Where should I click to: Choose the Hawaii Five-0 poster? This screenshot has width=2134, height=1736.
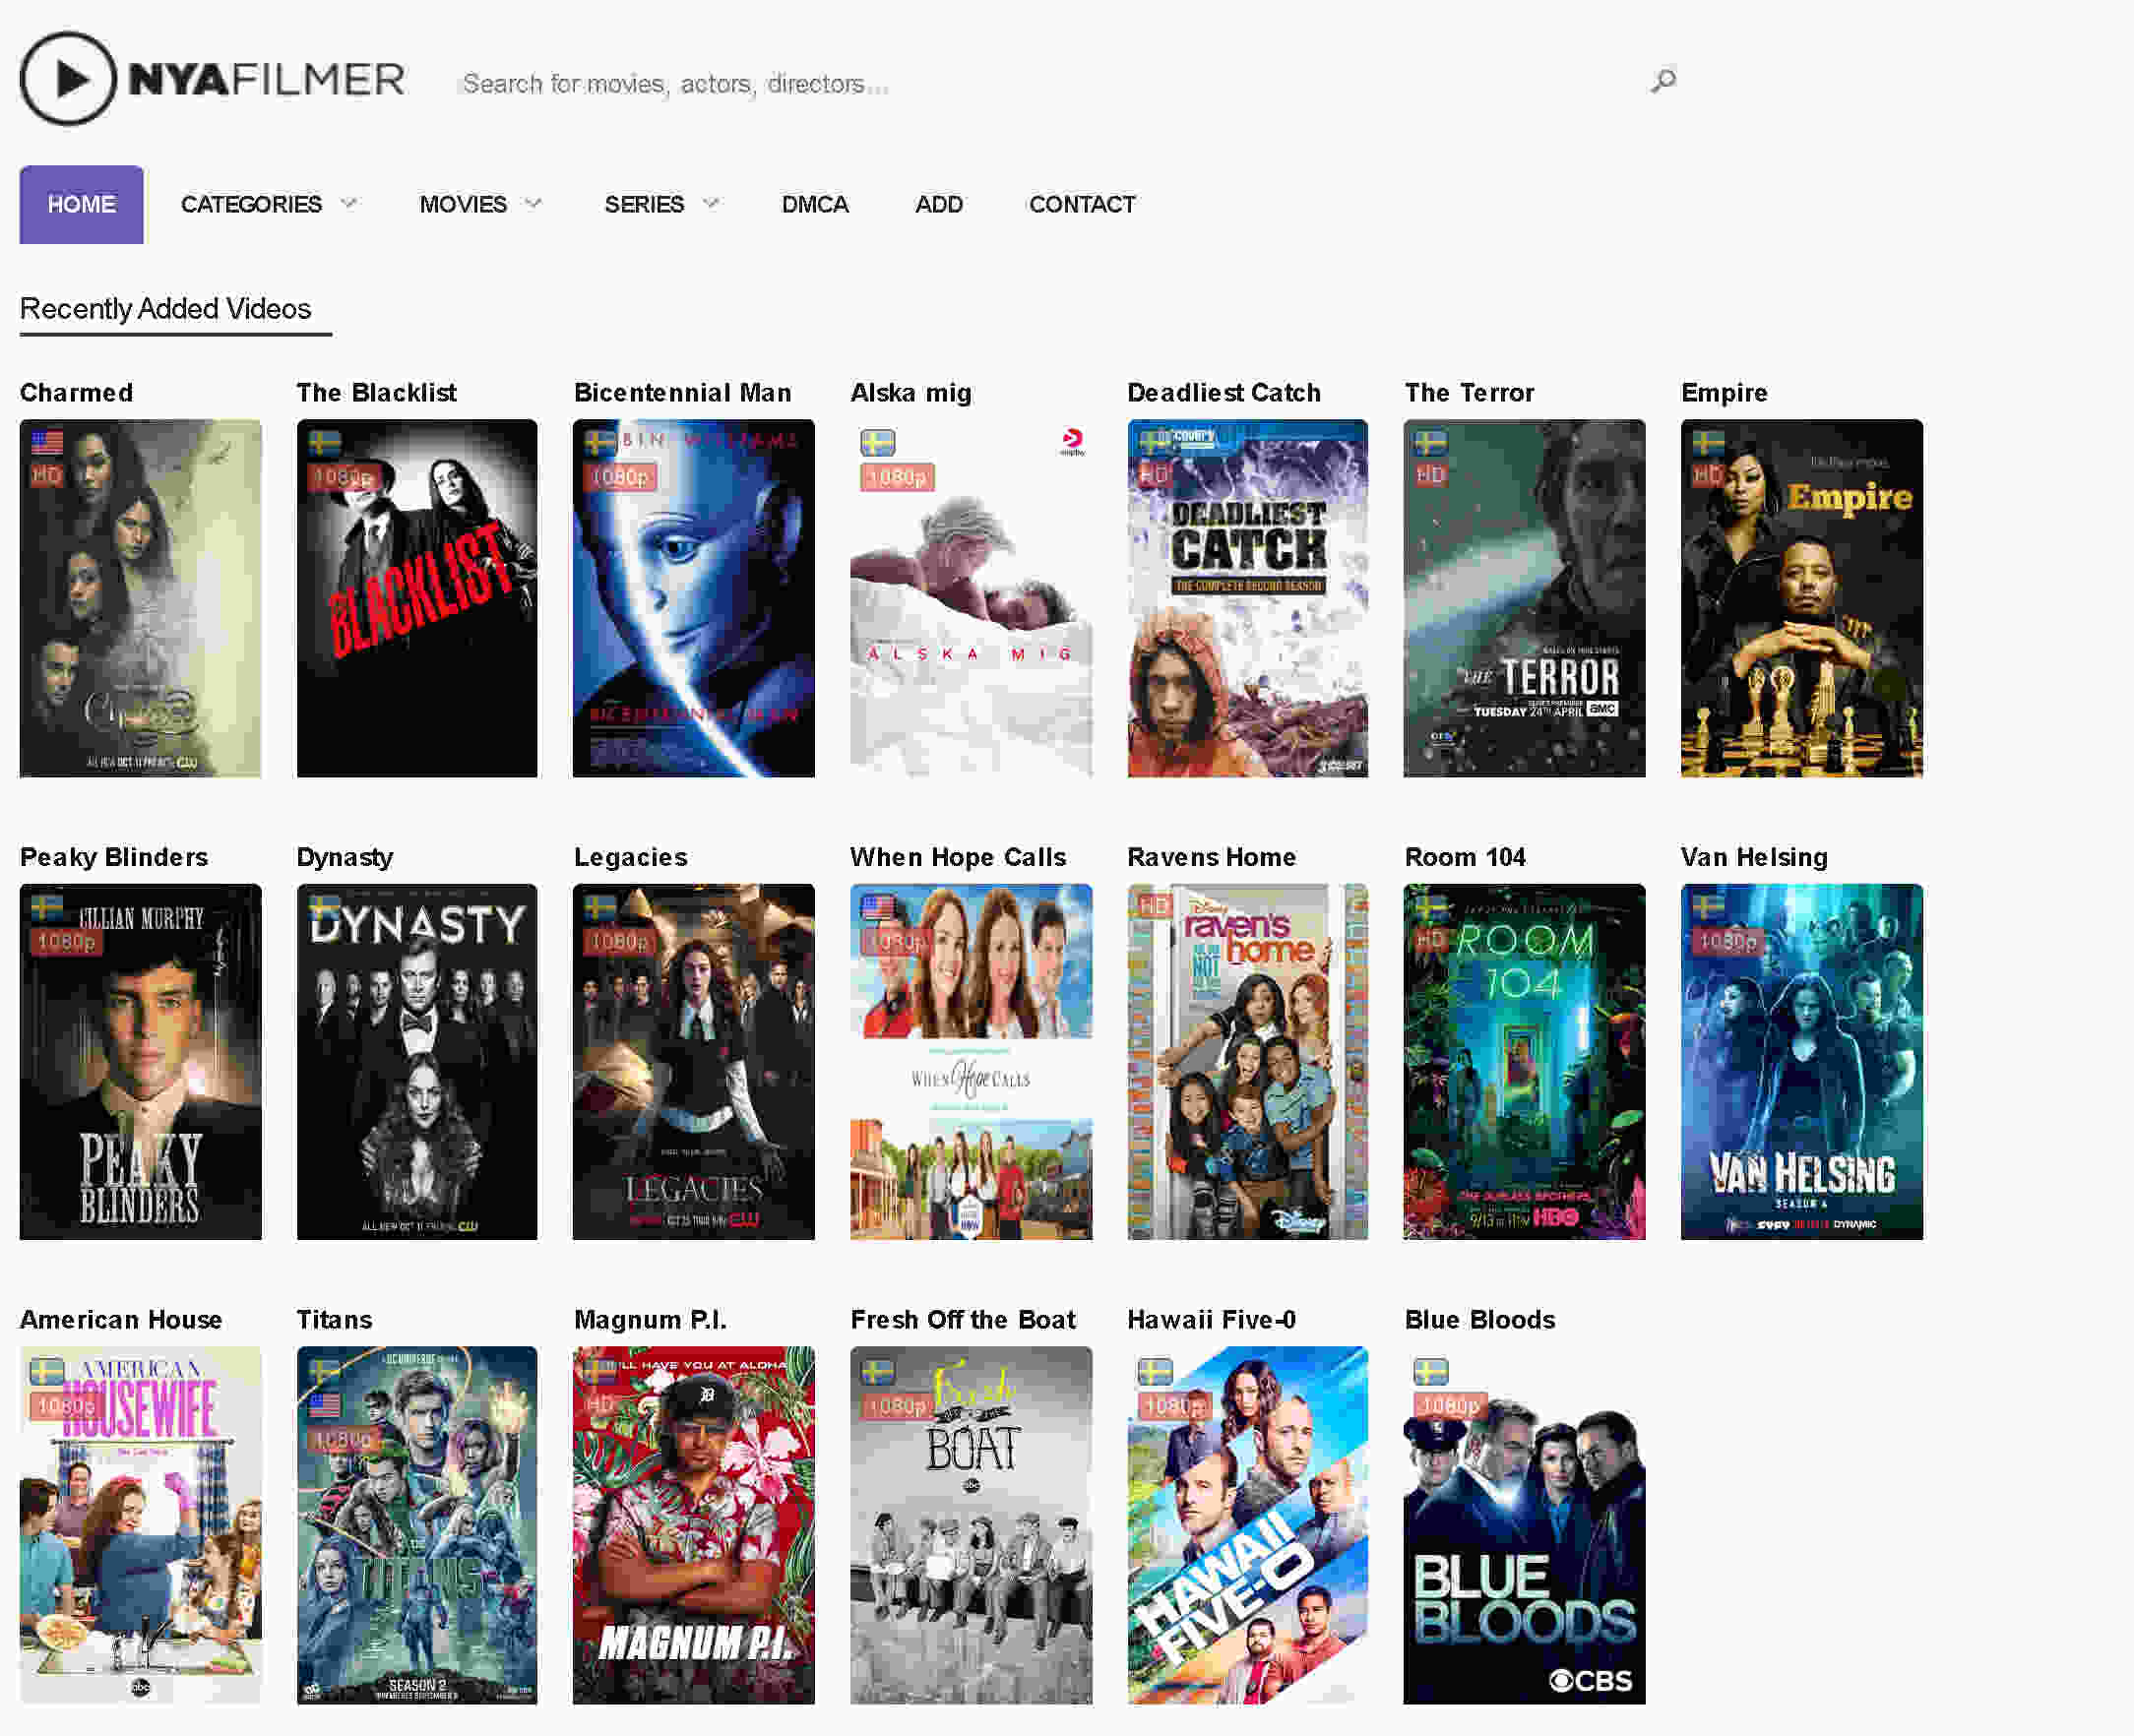(x=1248, y=1525)
